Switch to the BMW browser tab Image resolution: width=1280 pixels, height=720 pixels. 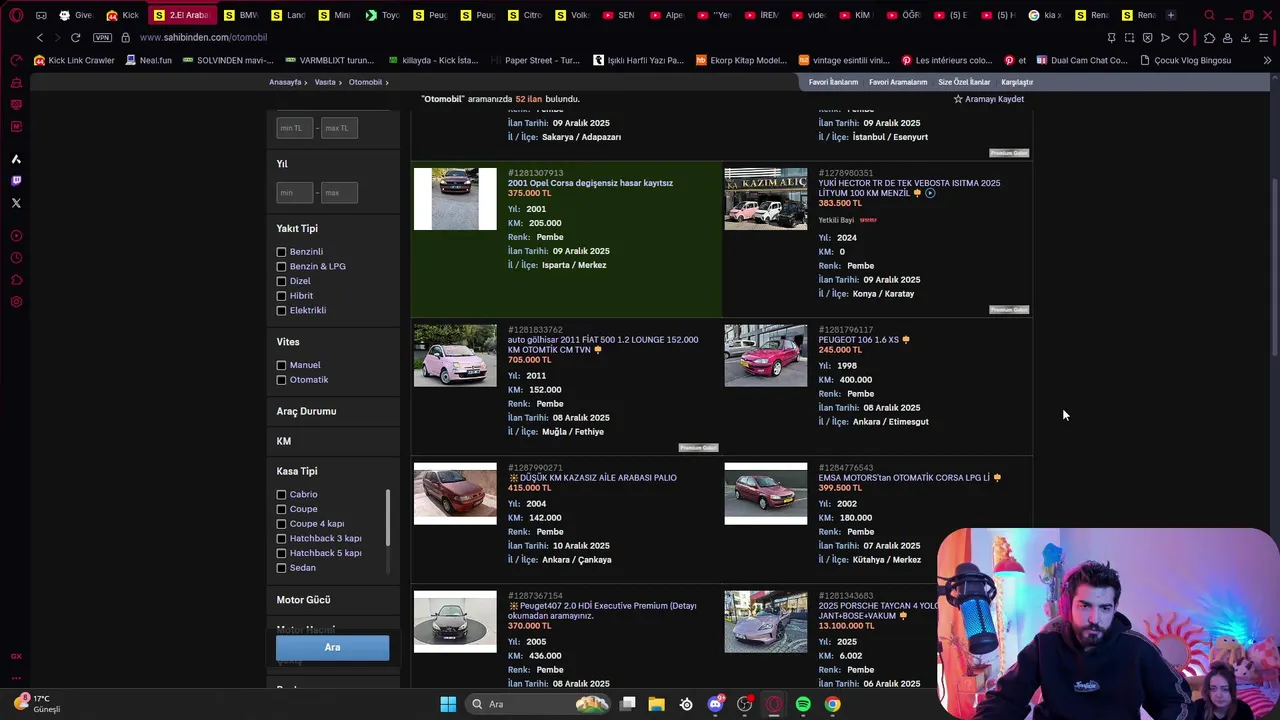pyautogui.click(x=241, y=15)
